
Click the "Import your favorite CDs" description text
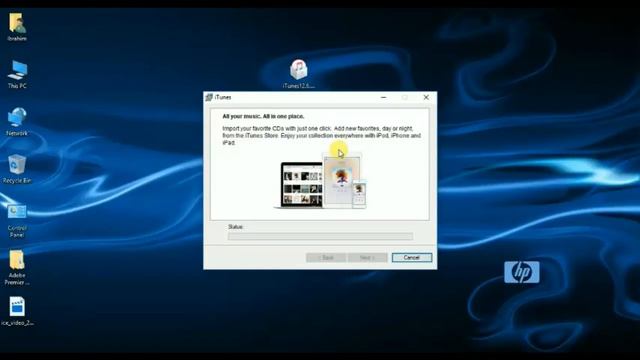coord(322,136)
